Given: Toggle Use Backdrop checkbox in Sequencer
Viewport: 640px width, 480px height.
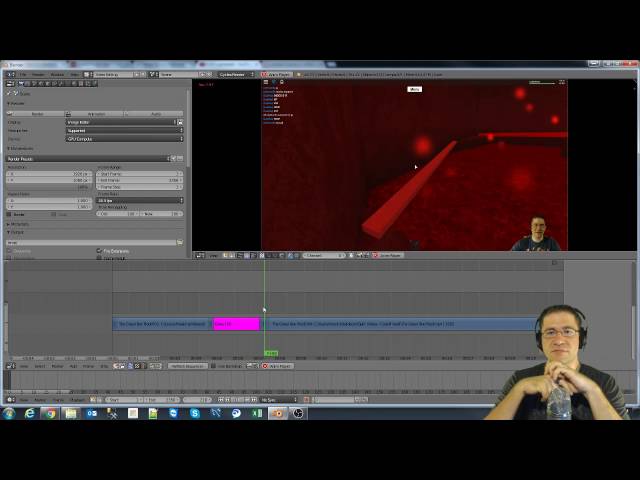Looking at the screenshot, I should click(213, 366).
